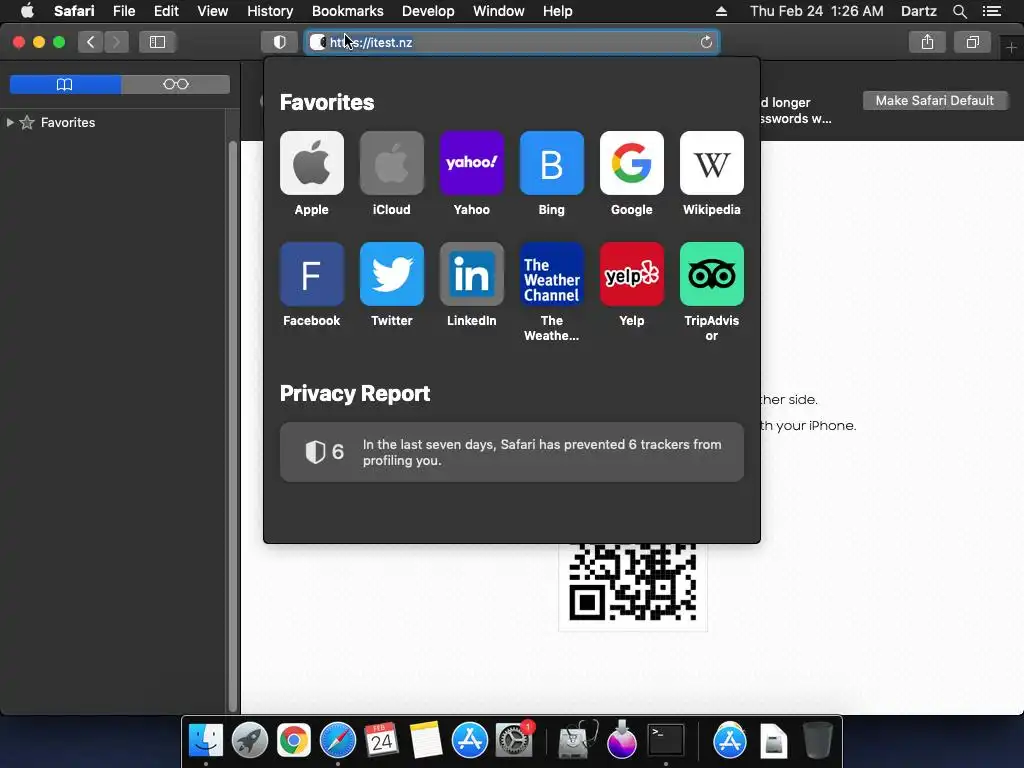
Task: Open Safari from the Dock
Action: click(x=338, y=741)
